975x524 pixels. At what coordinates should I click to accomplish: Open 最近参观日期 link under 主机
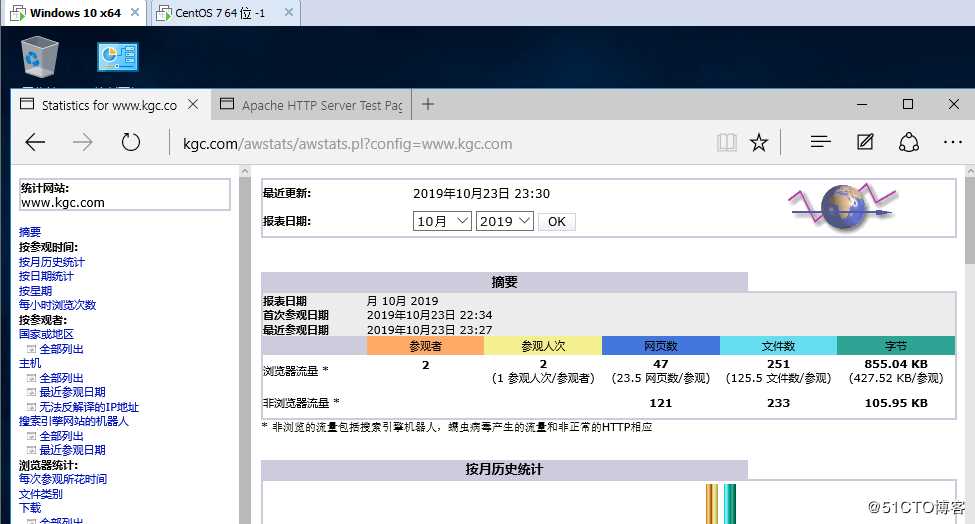tap(73, 392)
